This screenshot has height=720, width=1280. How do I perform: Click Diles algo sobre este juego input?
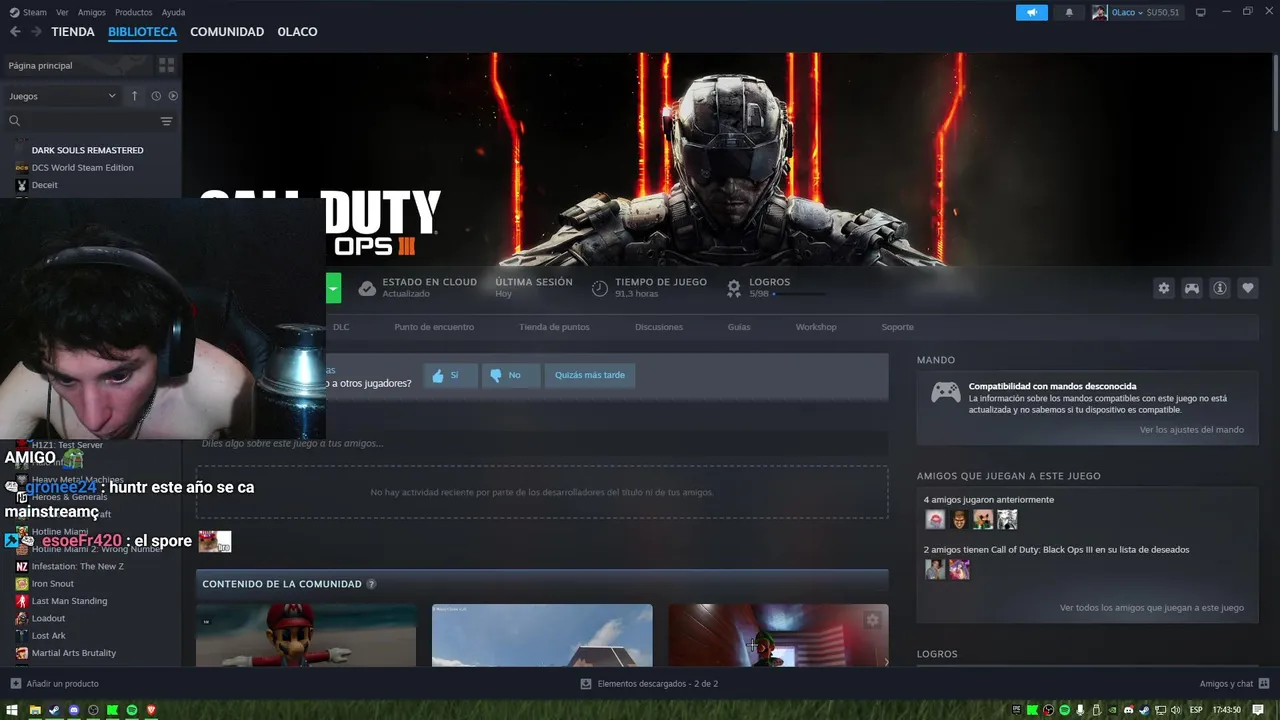tap(542, 443)
